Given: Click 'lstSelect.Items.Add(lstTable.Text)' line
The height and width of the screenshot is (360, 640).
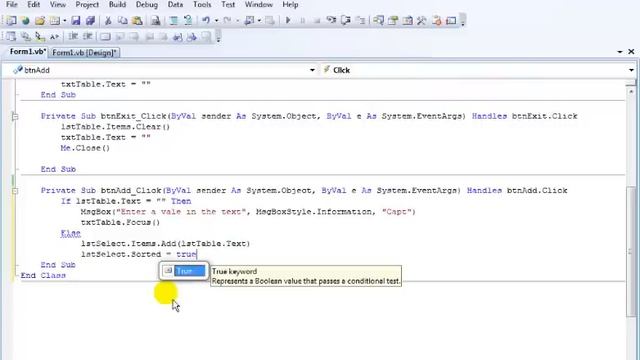Looking at the screenshot, I should [165, 244].
